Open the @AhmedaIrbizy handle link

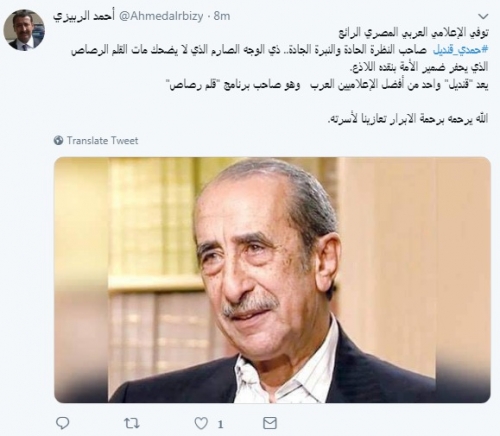pos(161,16)
